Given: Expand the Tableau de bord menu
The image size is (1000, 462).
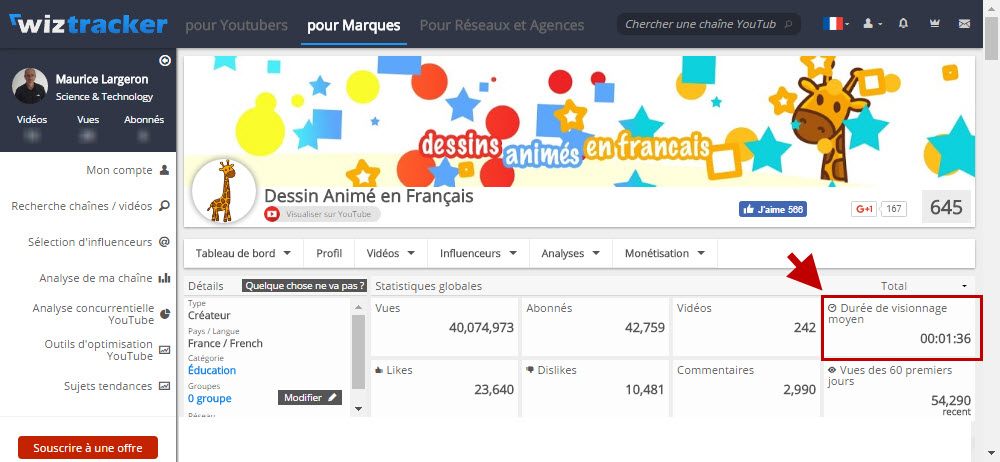Looking at the screenshot, I should tap(244, 253).
